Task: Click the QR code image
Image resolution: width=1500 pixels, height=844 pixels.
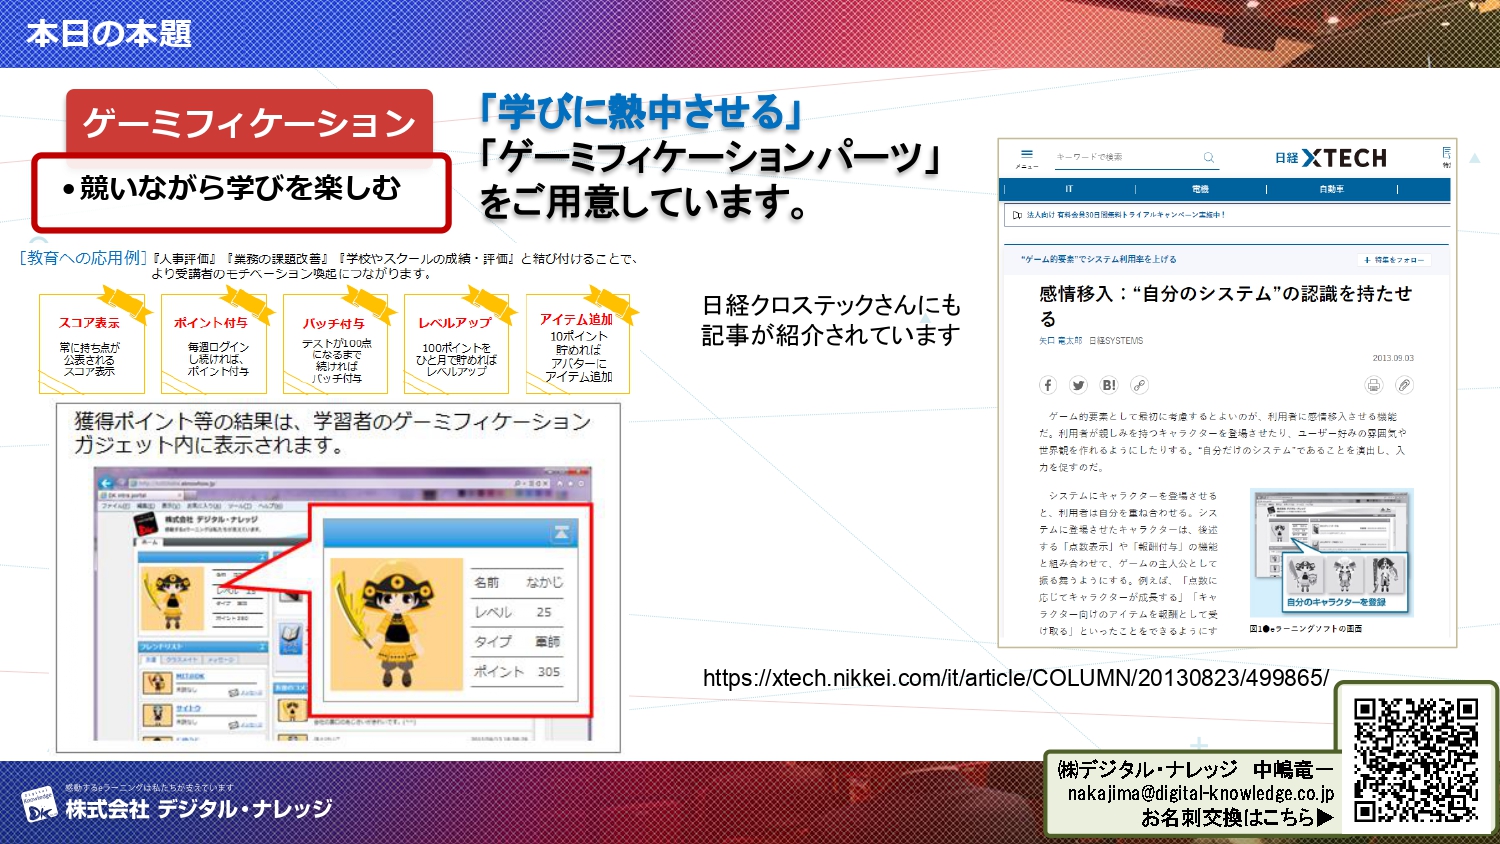Action: pyautogui.click(x=1415, y=760)
